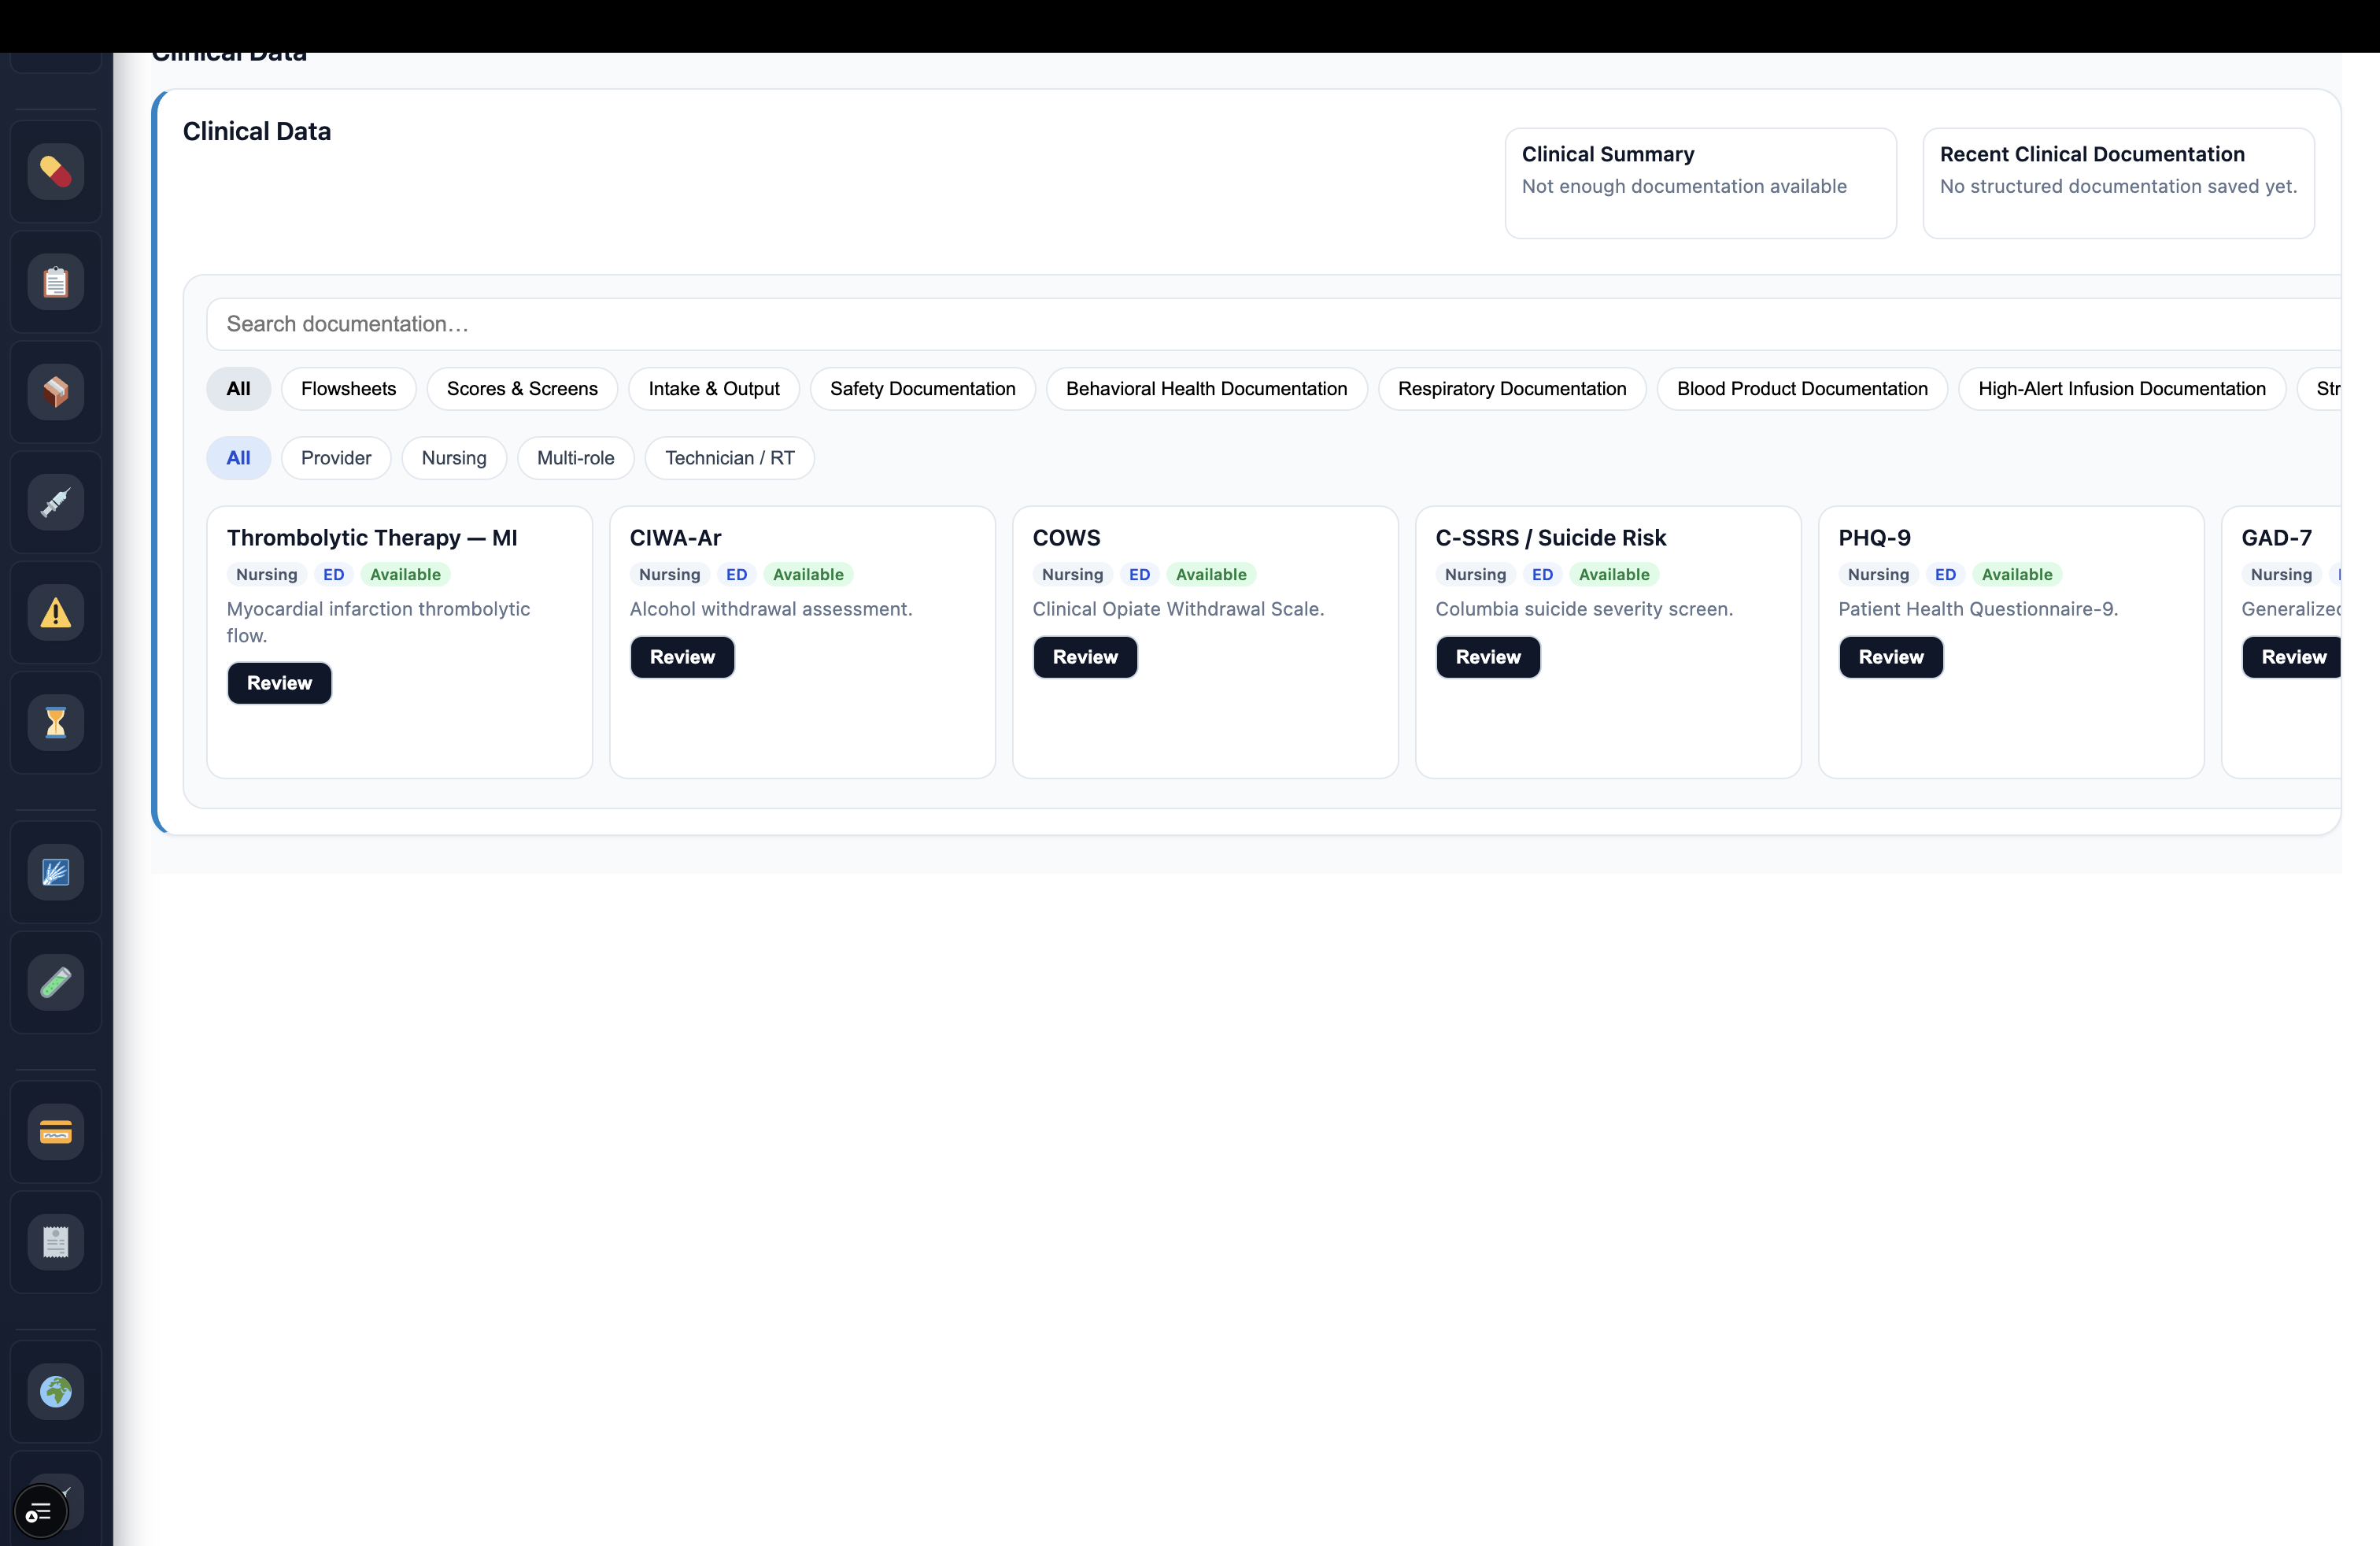Click 'Not enough documentation available' text
This screenshot has height=1546, width=2380.
1684,186
